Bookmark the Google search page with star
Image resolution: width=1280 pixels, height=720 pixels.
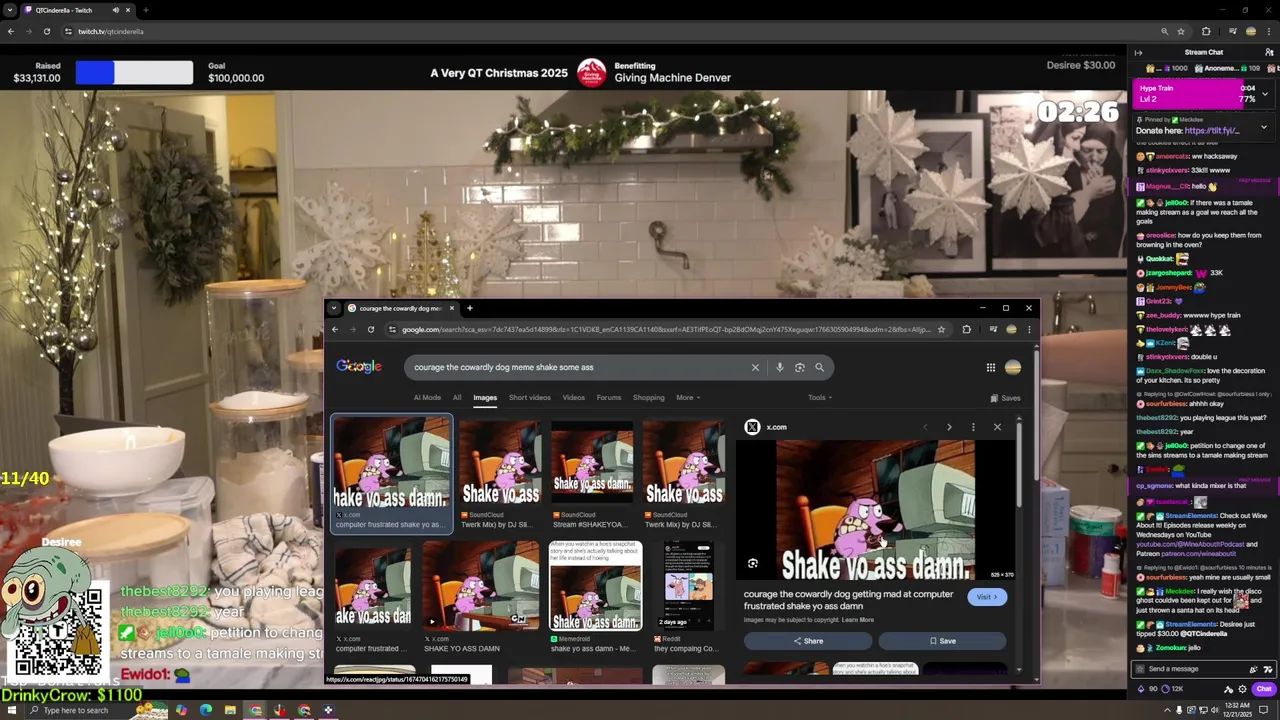click(941, 329)
